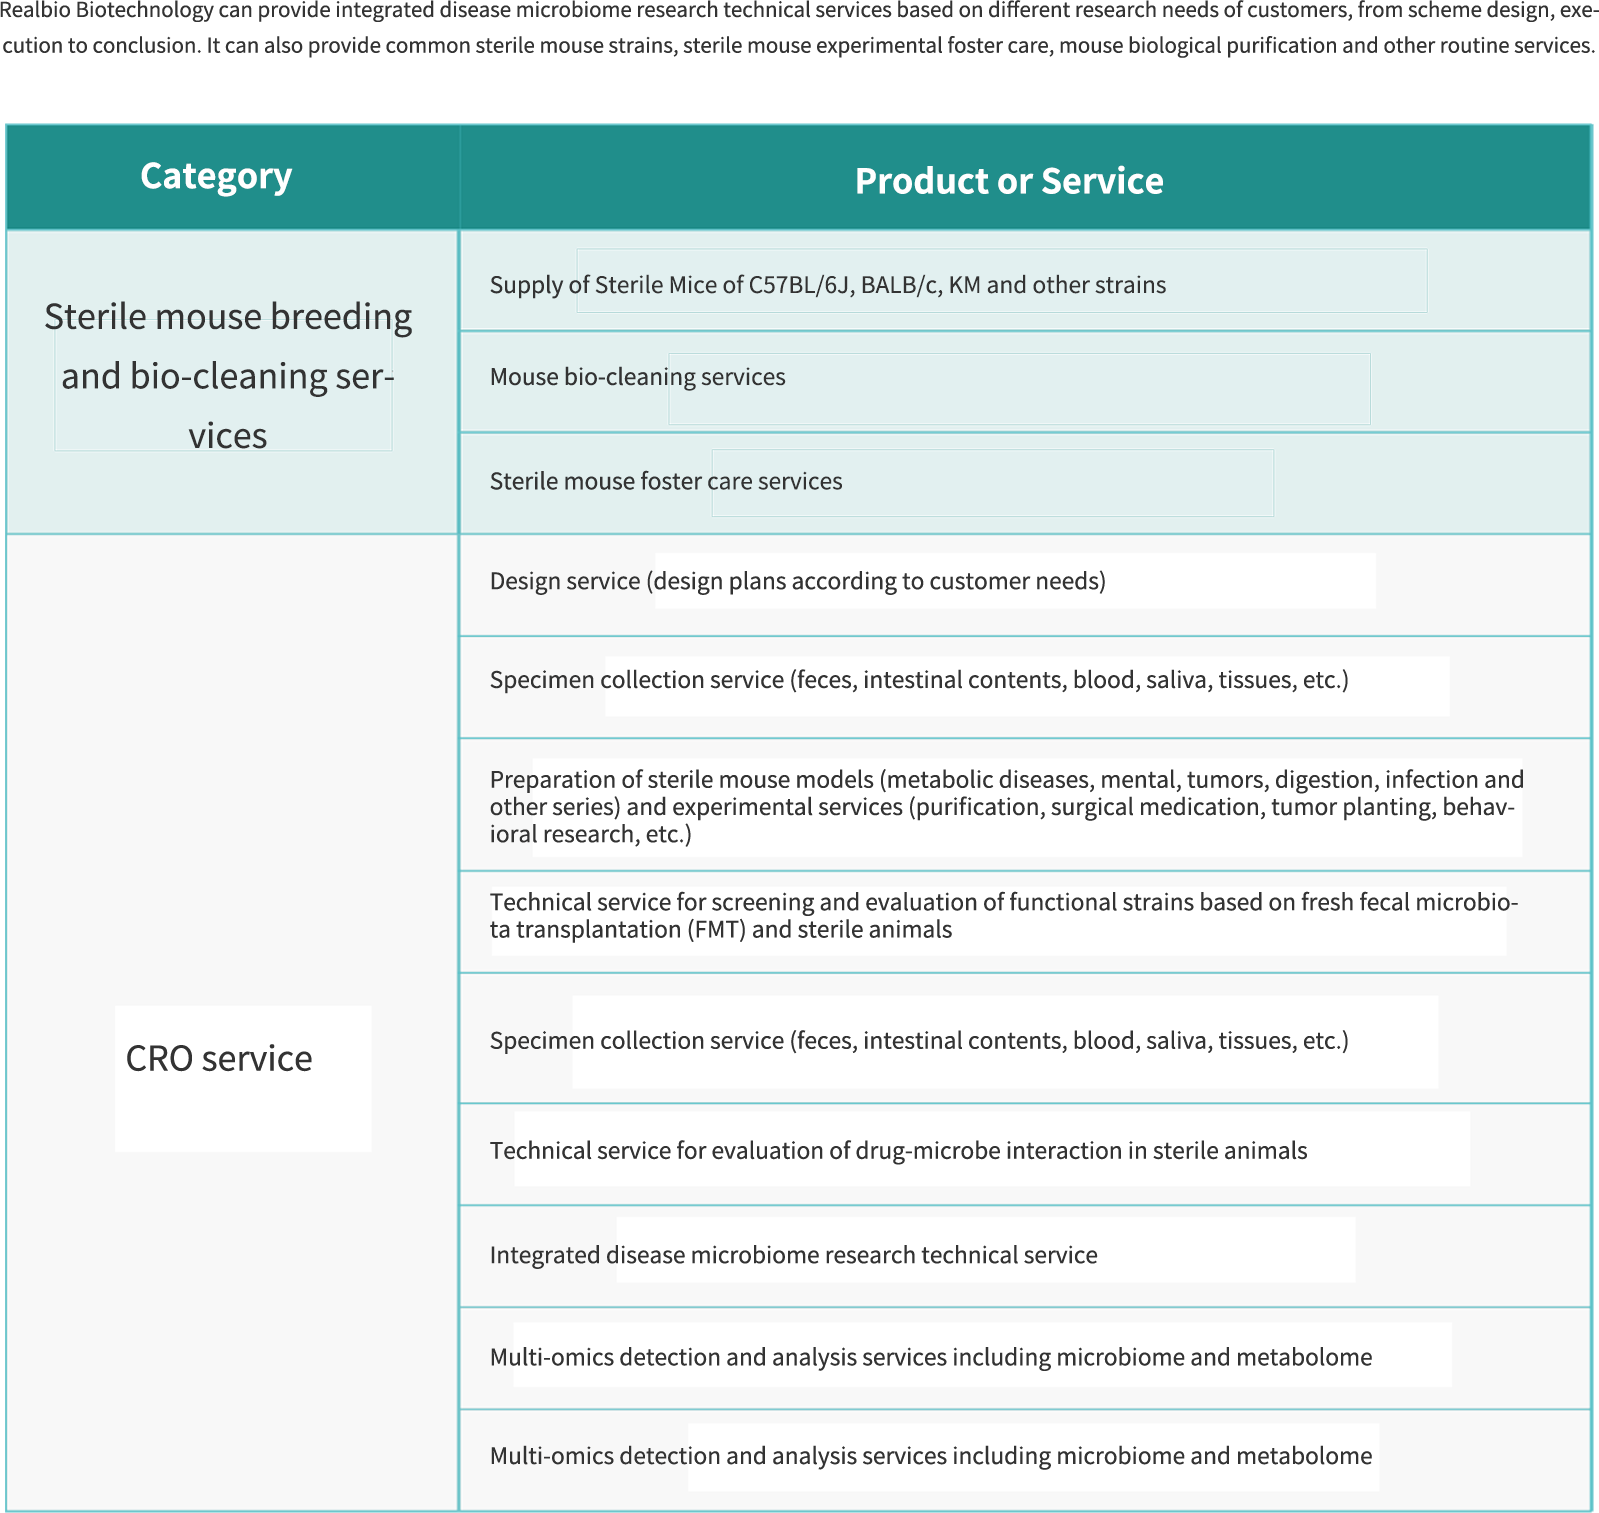Click the (FMT) abbreviation in the table
The width and height of the screenshot is (1599, 1513).
click(x=716, y=930)
